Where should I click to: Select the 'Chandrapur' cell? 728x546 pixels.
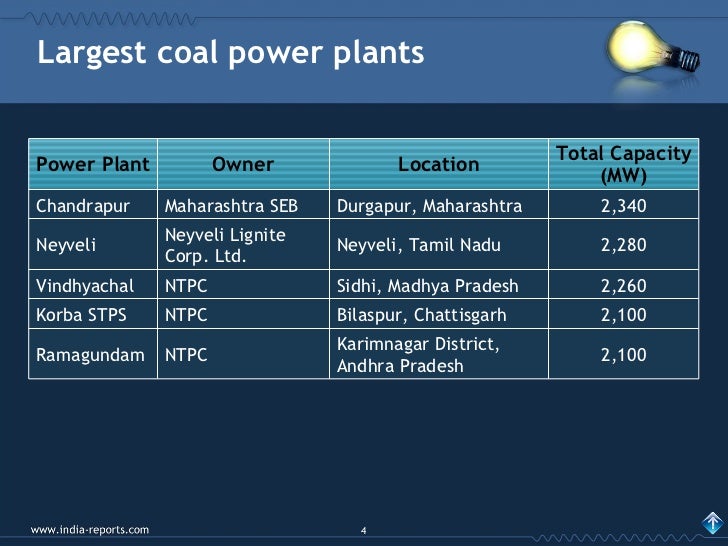(x=93, y=204)
